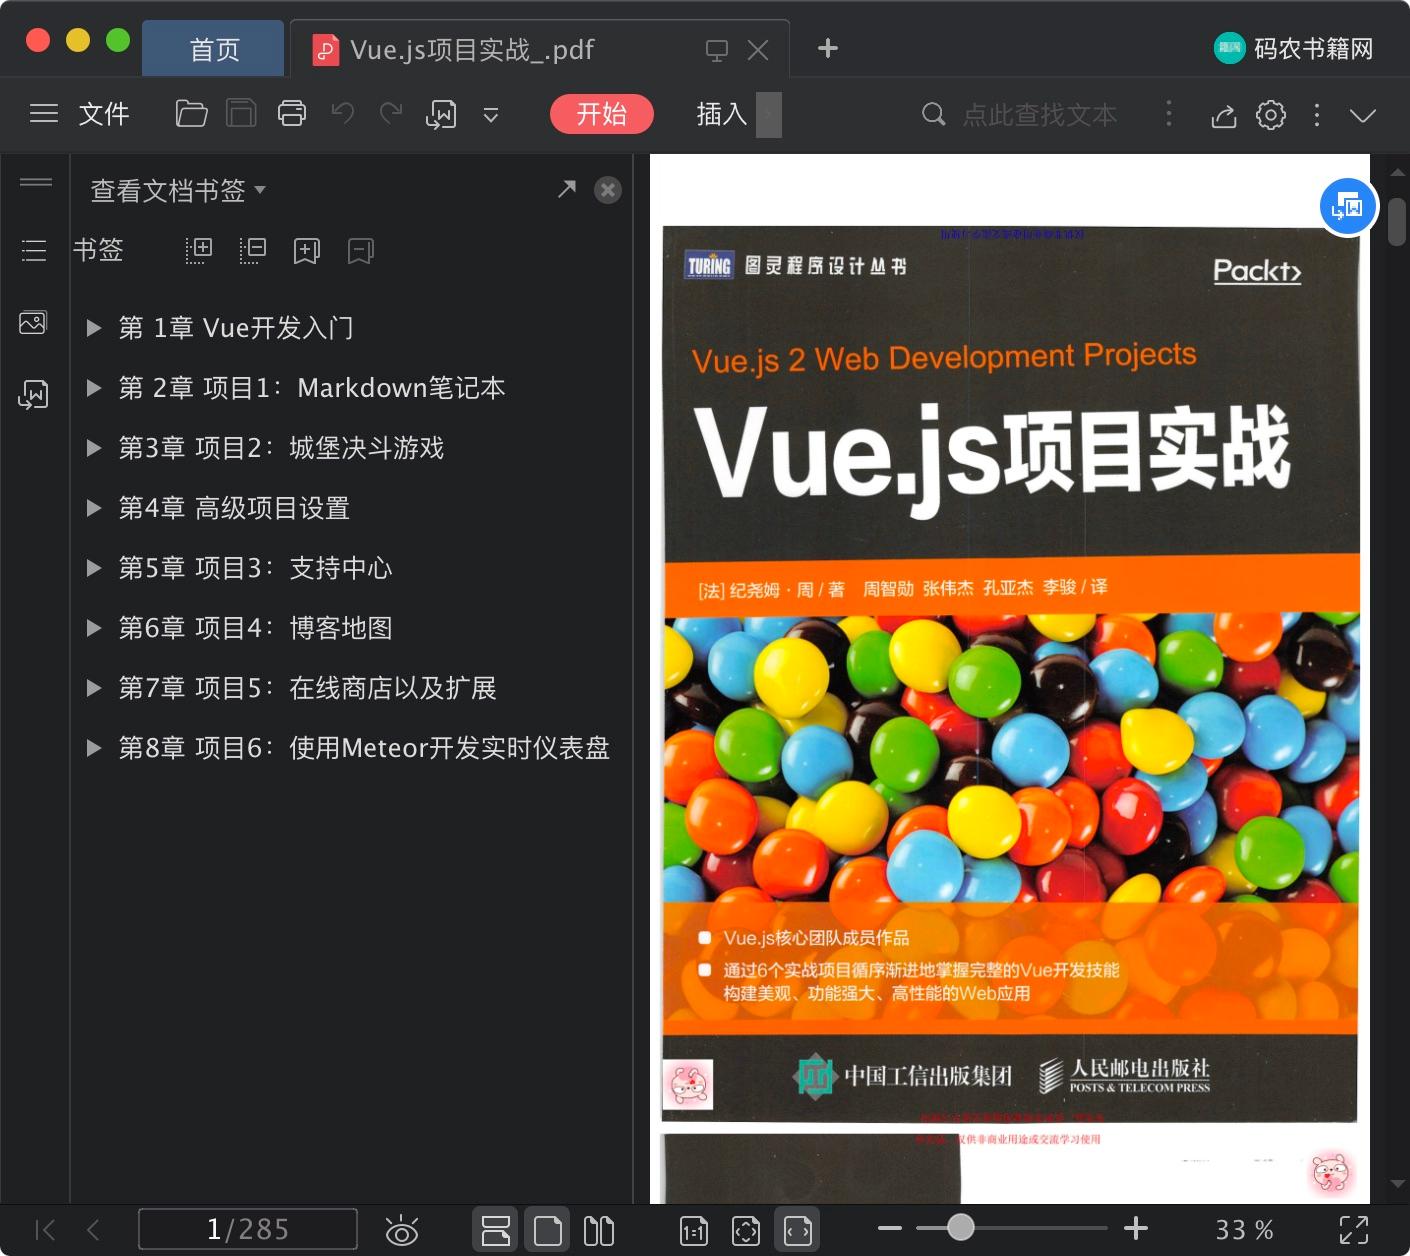
Task: Click the document vertical scrollbar thumb
Action: 1397,223
